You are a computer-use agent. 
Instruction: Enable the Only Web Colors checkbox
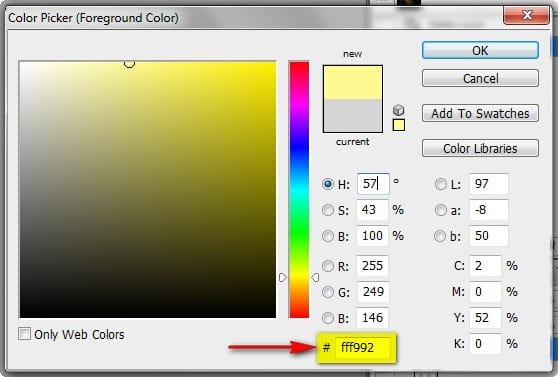[24, 334]
